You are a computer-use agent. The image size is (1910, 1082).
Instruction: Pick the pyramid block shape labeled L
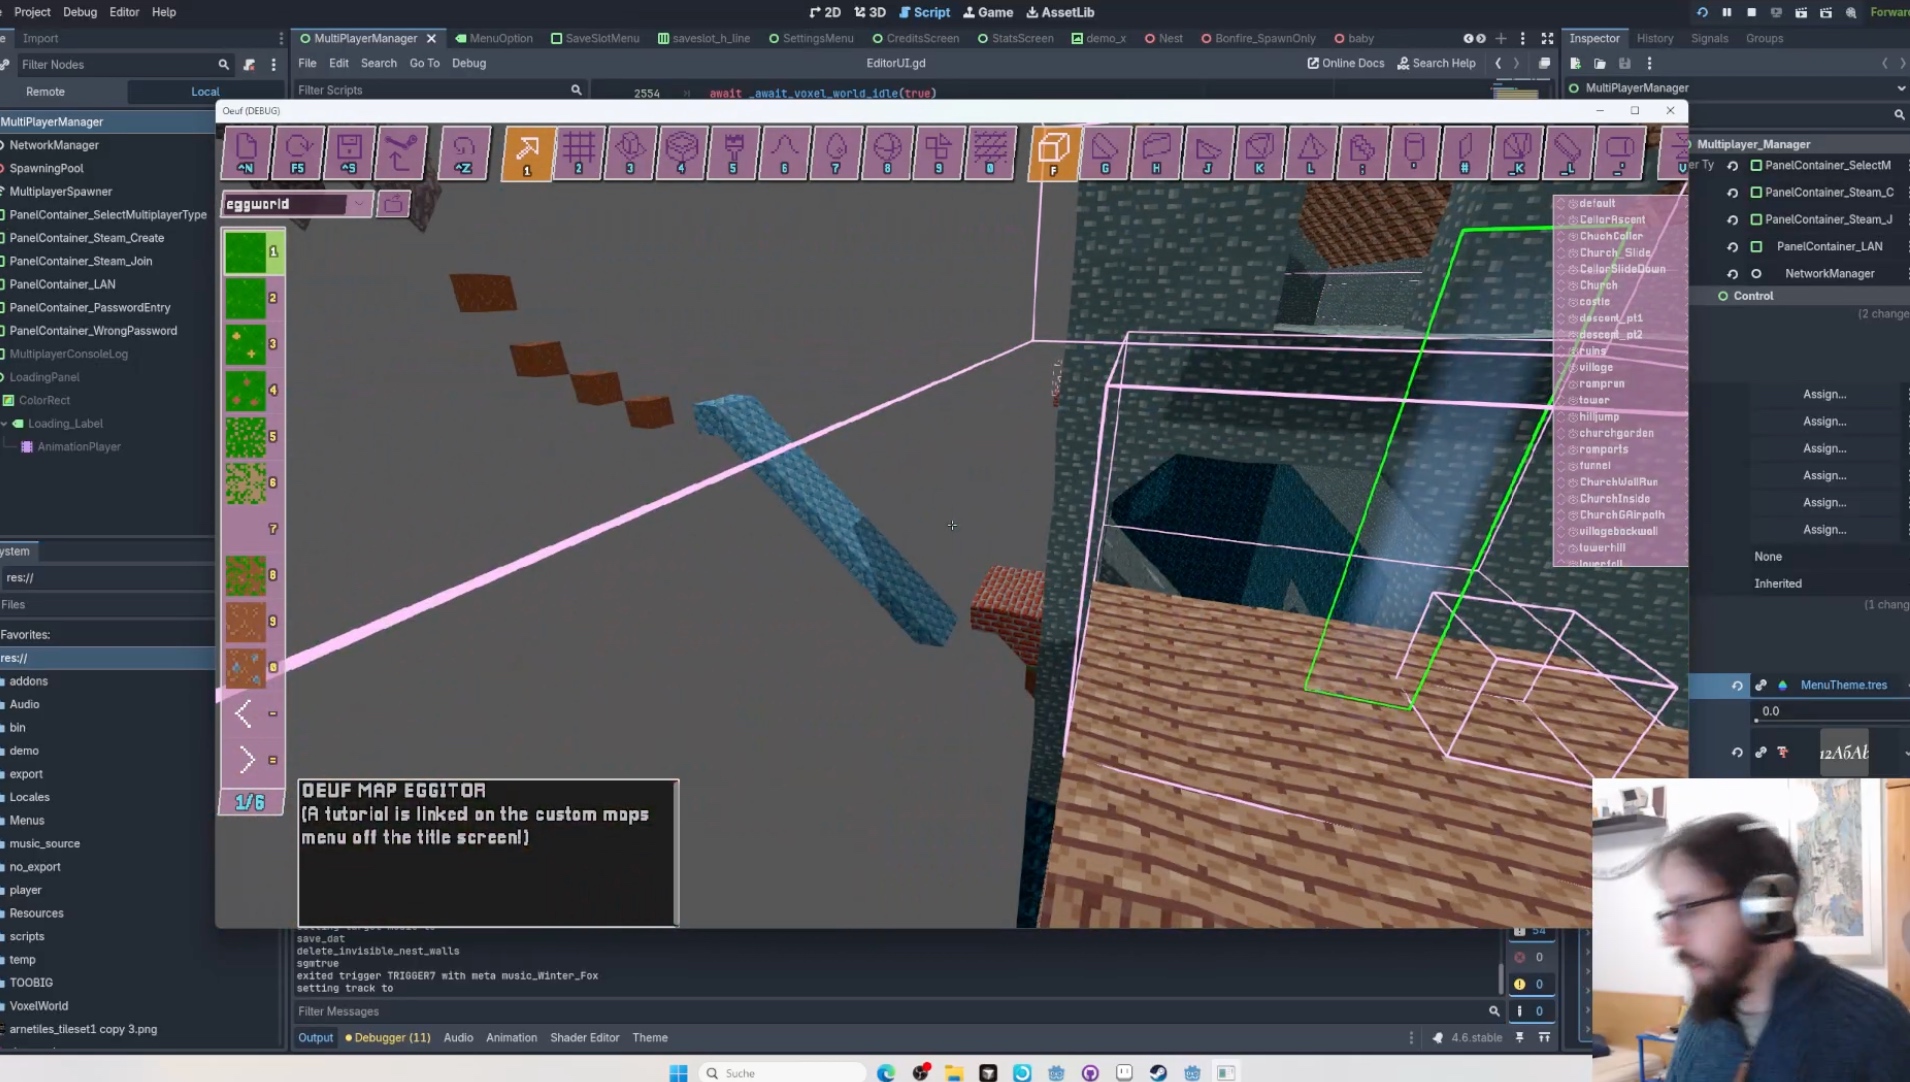pyautogui.click(x=1310, y=152)
